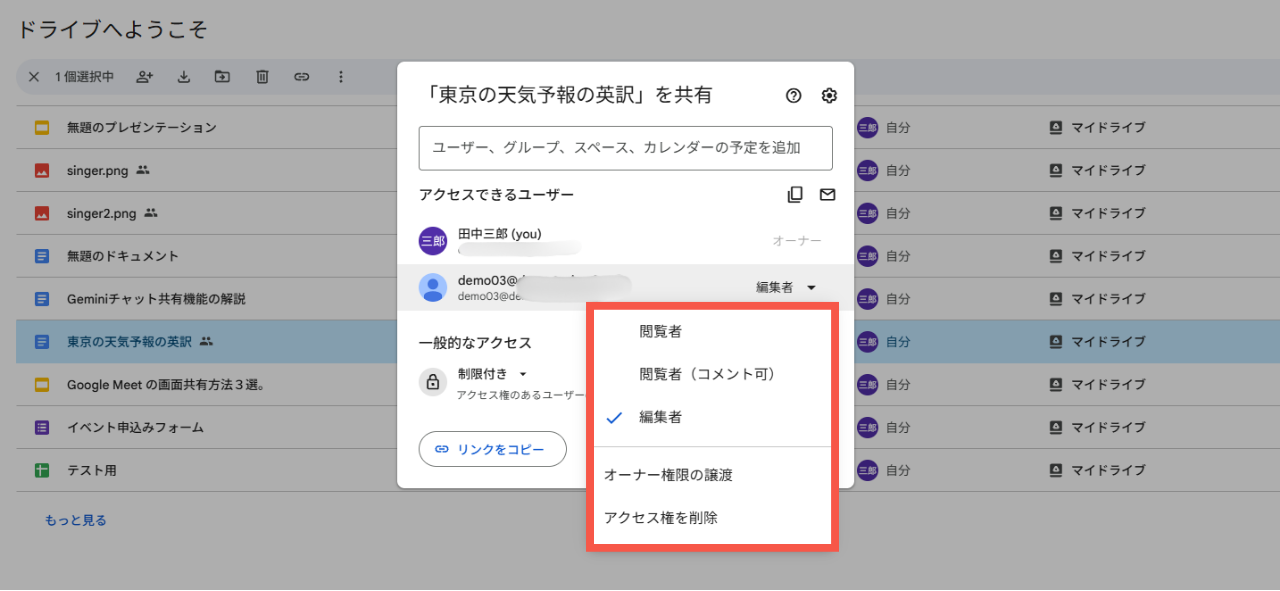
Task: Click the move-to-folder toolbar icon
Action: [222, 77]
